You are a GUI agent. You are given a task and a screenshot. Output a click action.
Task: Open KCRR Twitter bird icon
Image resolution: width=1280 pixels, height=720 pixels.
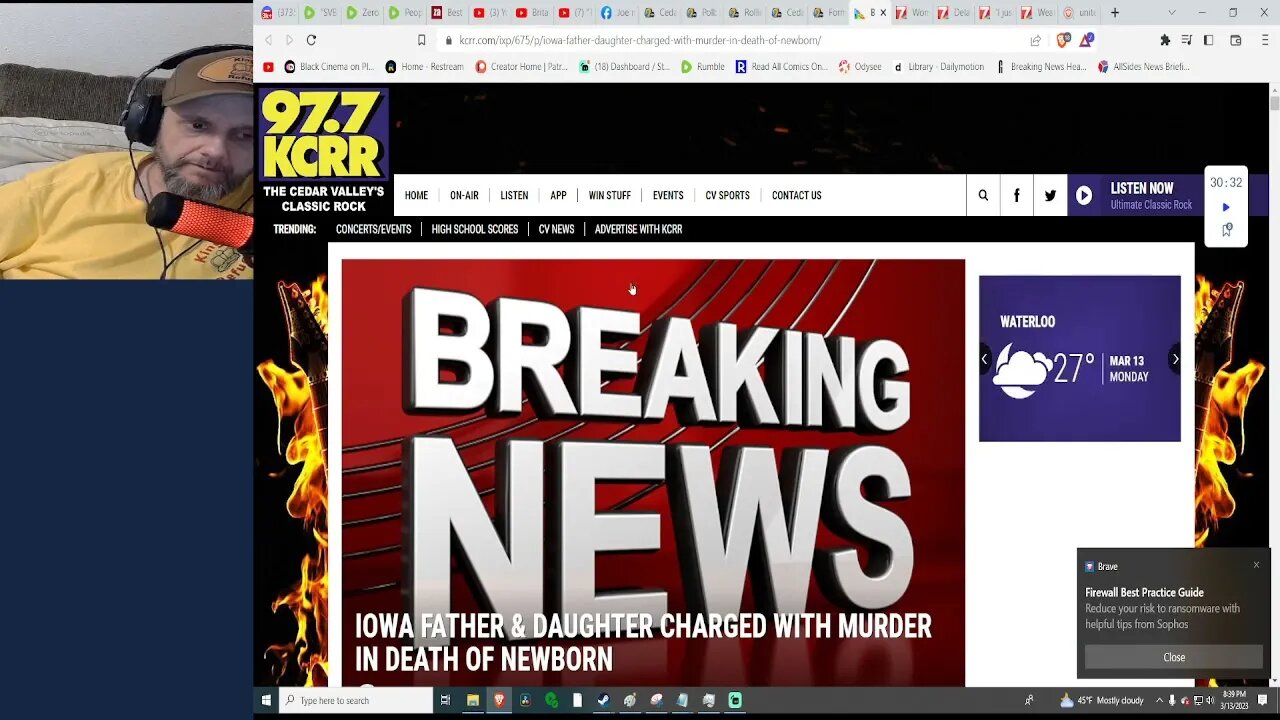pyautogui.click(x=1050, y=195)
